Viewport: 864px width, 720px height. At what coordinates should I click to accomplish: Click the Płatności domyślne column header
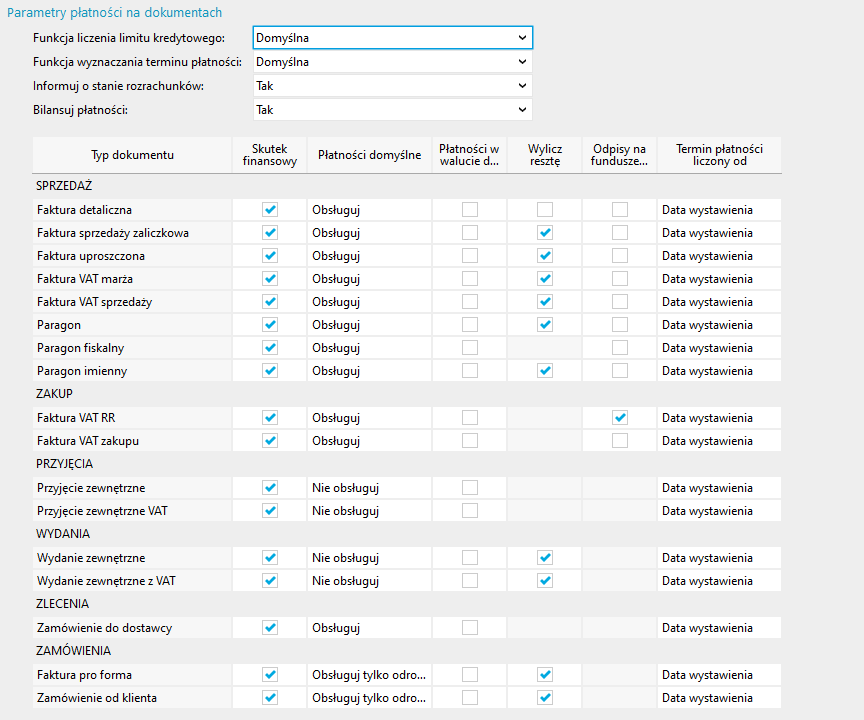click(369, 155)
